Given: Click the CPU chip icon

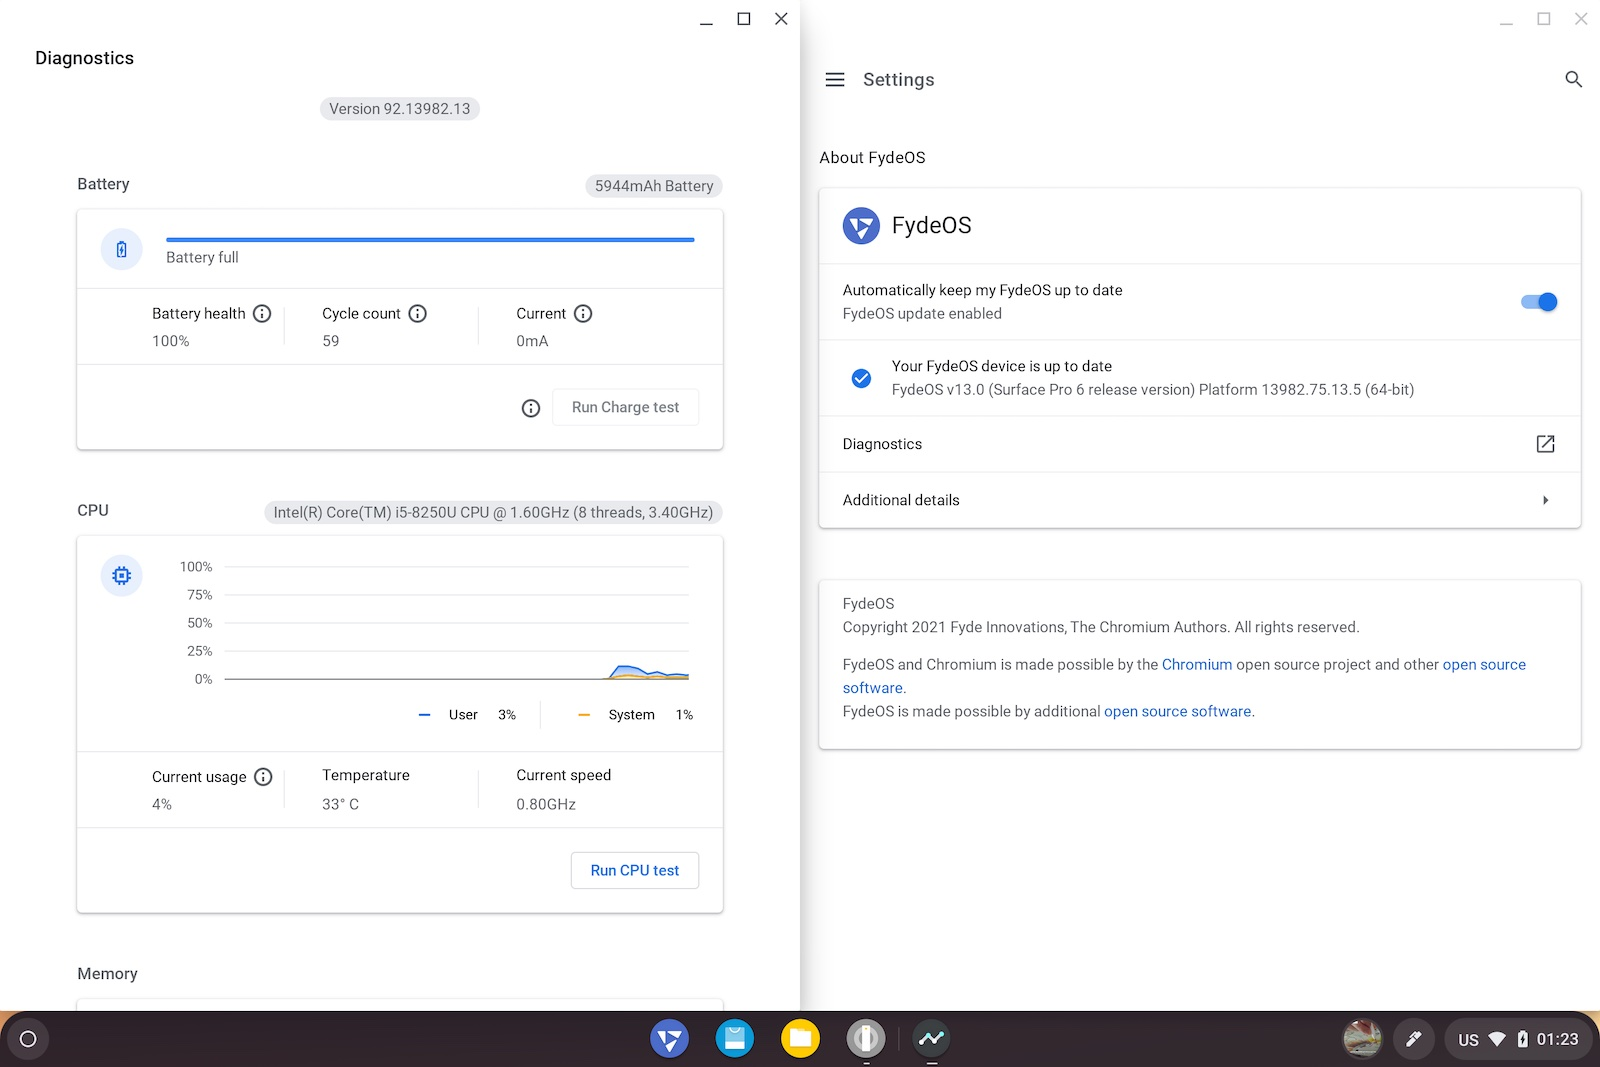Looking at the screenshot, I should (x=122, y=576).
